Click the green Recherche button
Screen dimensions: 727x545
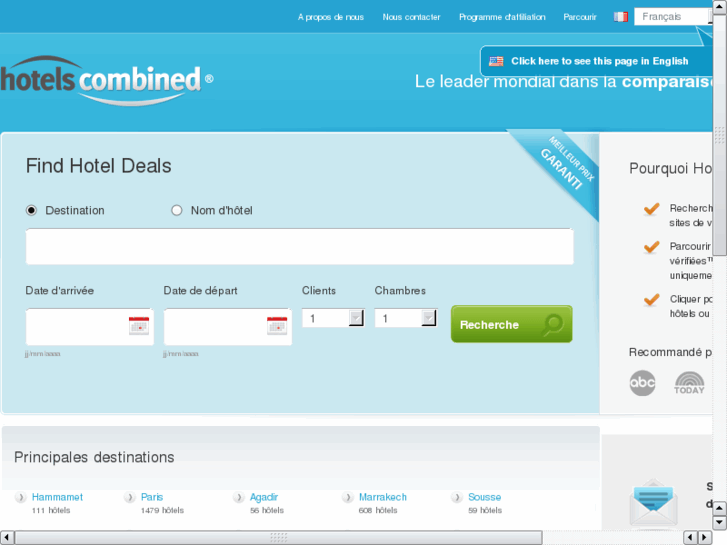(x=511, y=324)
